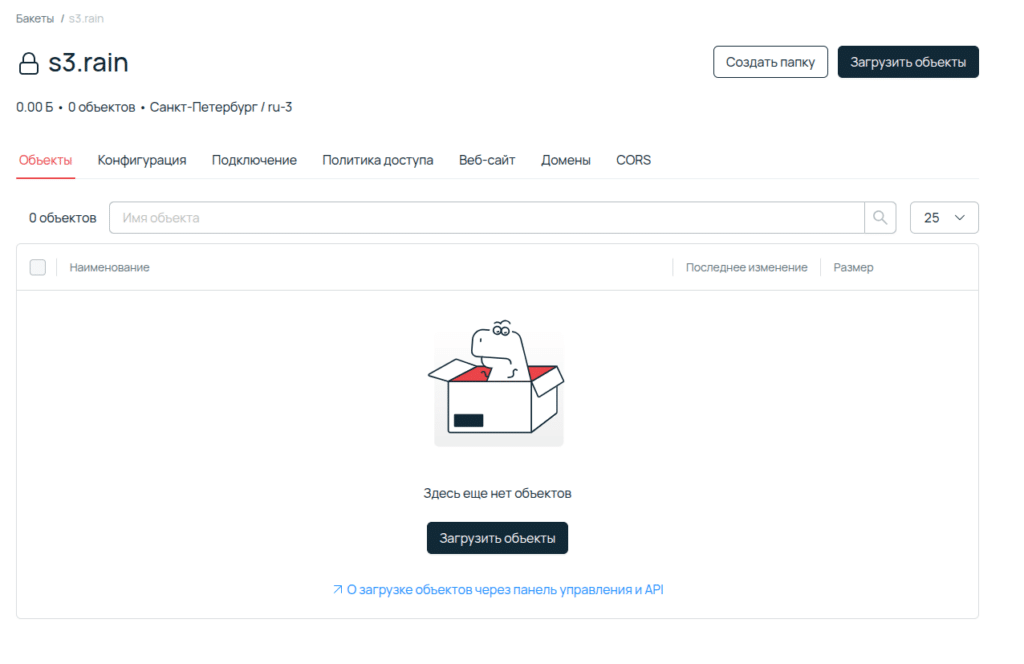Click top-right Загрузить объекты button
The image size is (1024, 664).
(907, 62)
